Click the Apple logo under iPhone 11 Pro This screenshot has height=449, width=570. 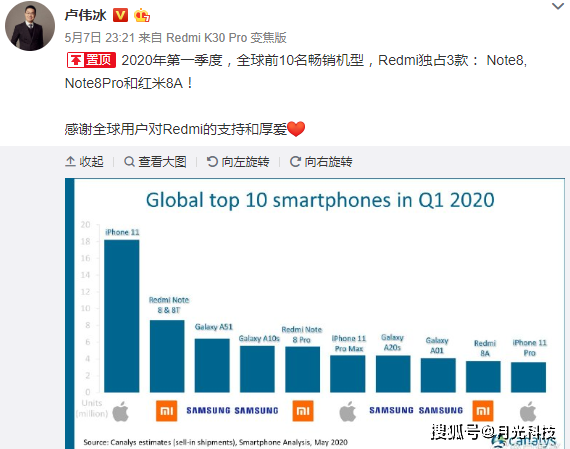point(528,411)
